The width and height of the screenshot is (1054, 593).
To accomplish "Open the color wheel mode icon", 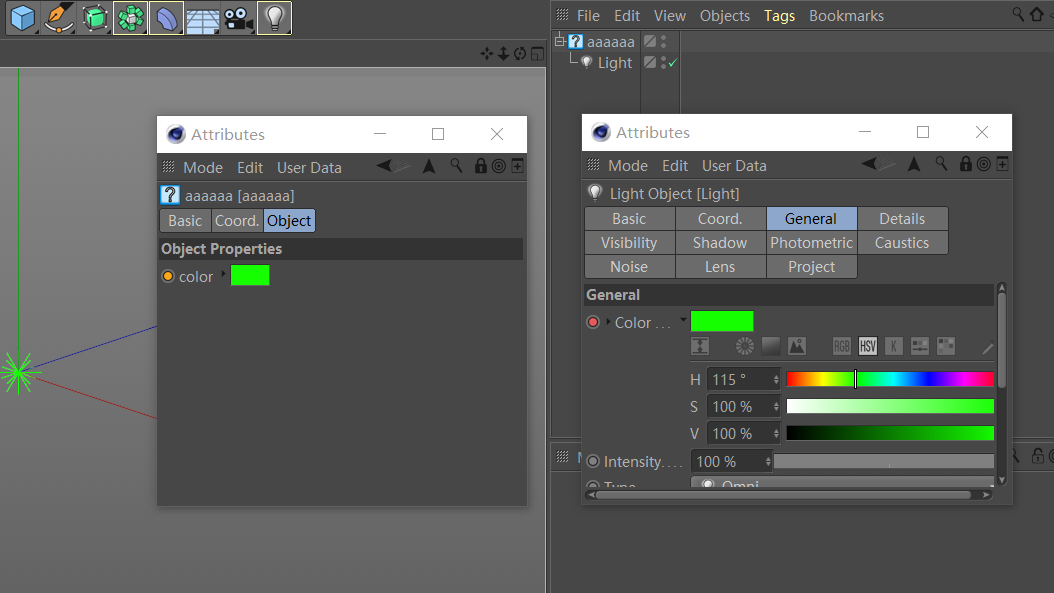I will (x=744, y=346).
